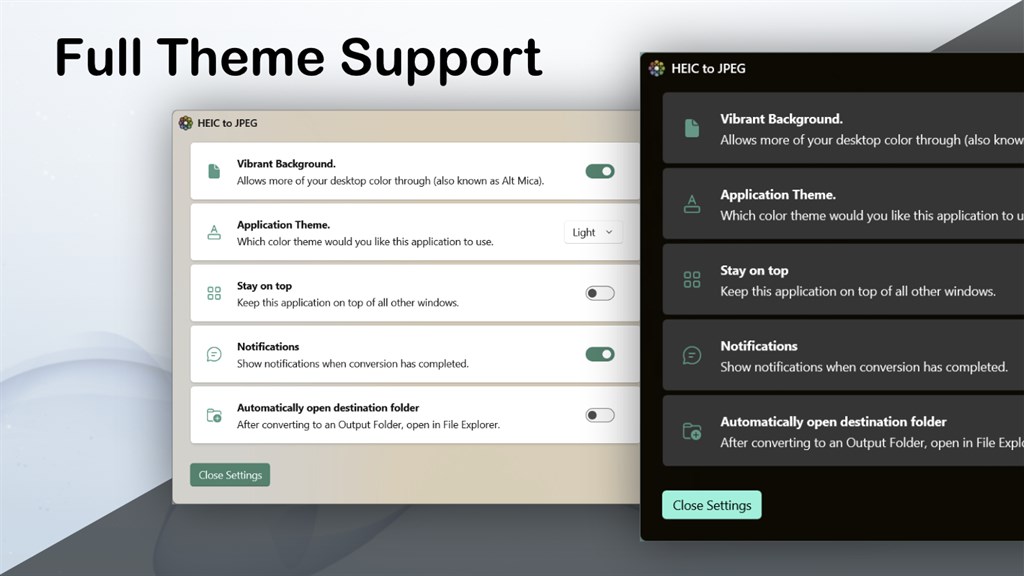
Task: Click light window text 'Allows more of your desktop color through'
Action: click(x=334, y=181)
